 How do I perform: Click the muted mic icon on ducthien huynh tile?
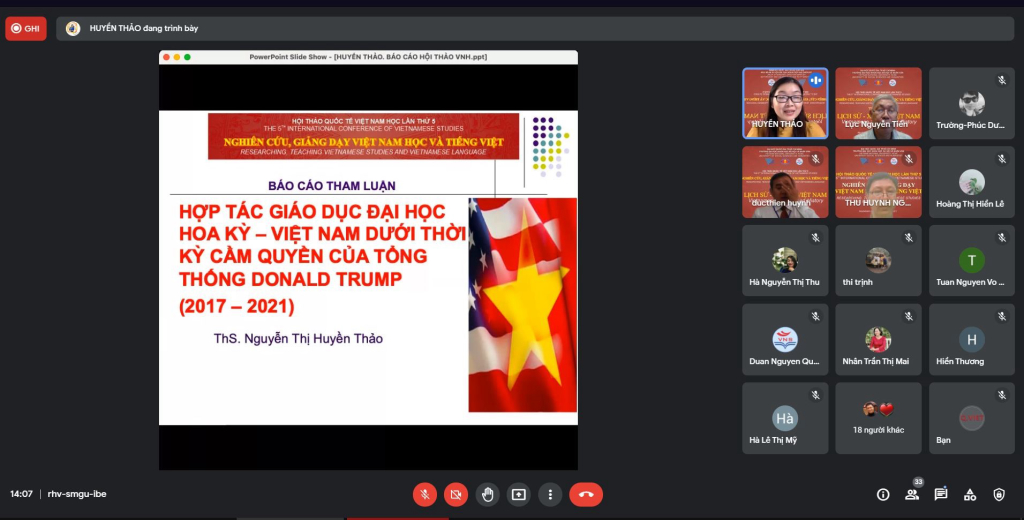coord(815,159)
